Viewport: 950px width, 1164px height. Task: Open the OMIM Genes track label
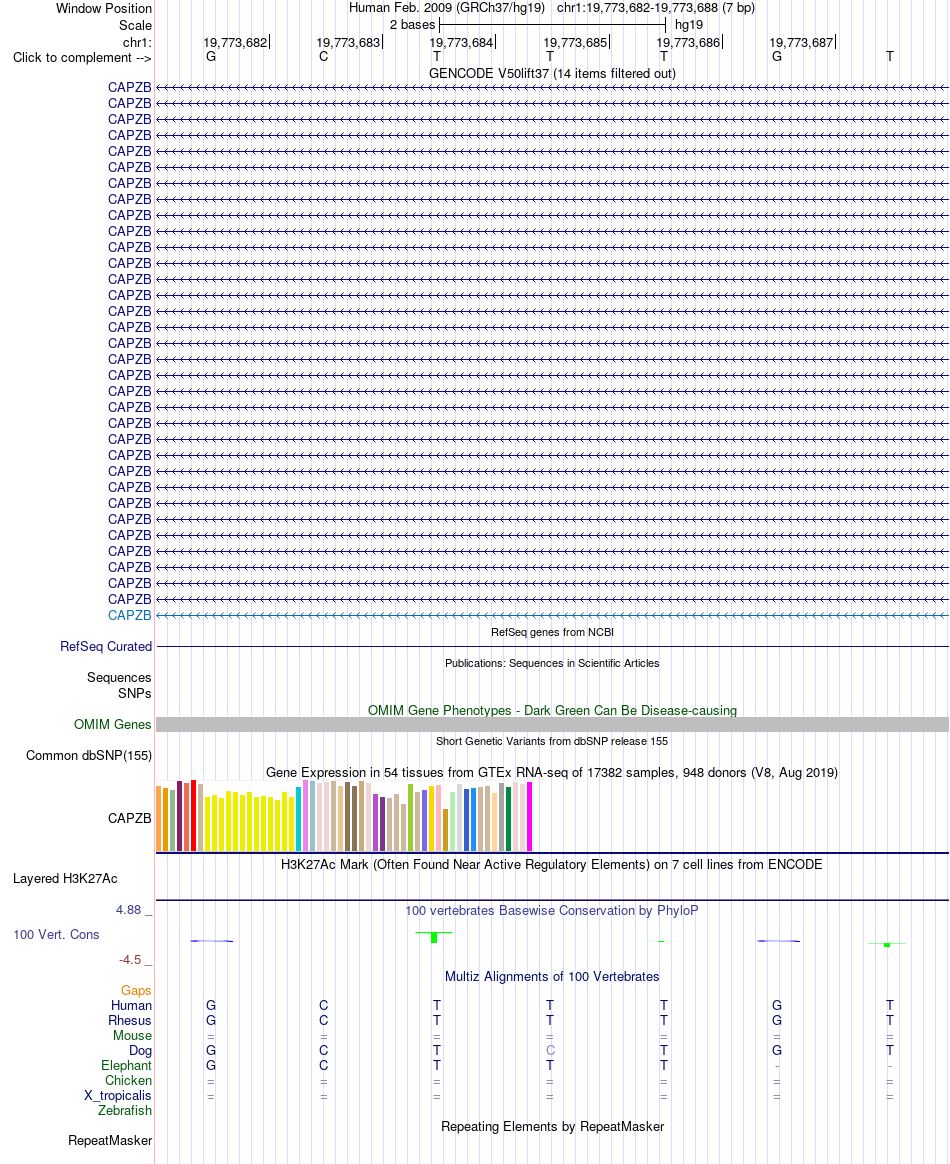click(113, 725)
